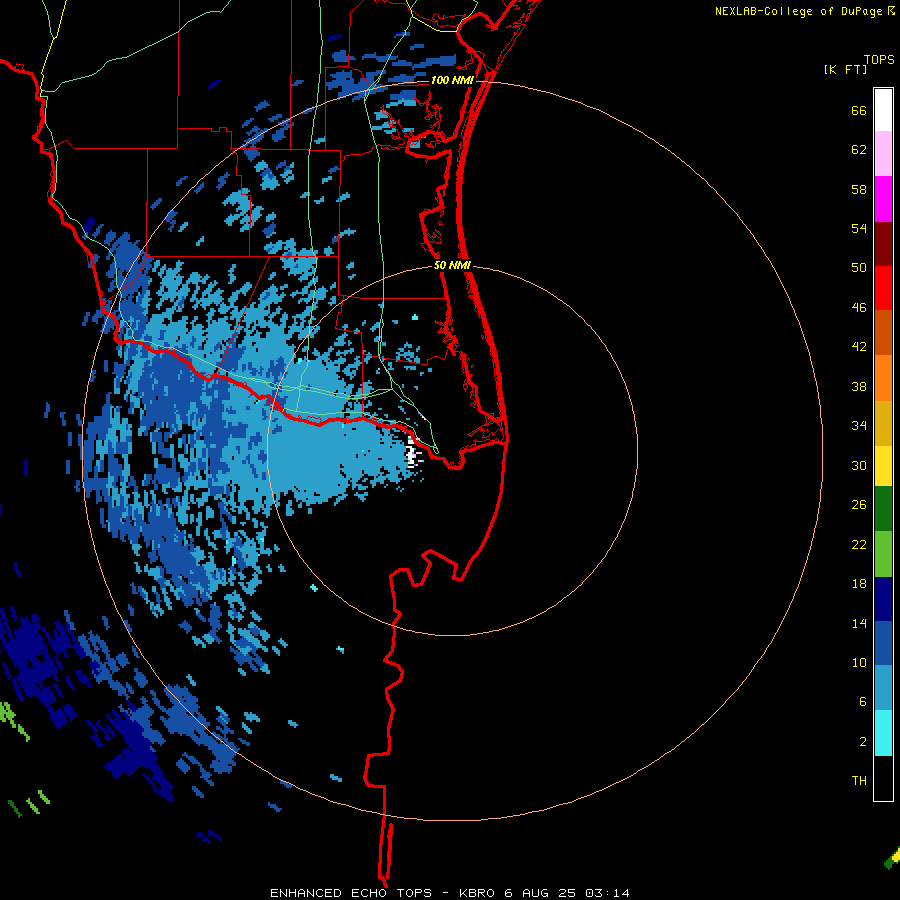The image size is (900, 900).
Task: Click the legend value 22
Action: tap(859, 545)
